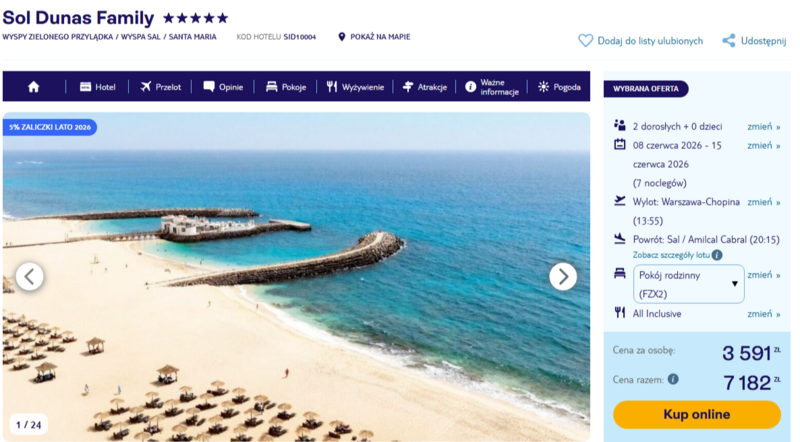The width and height of the screenshot is (800, 442).
Task: Open the Zobacz szczegóły lotu link
Action: (671, 255)
